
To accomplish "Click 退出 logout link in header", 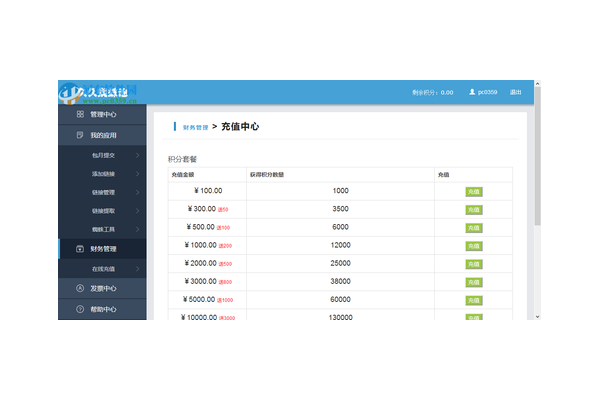I will coord(516,92).
